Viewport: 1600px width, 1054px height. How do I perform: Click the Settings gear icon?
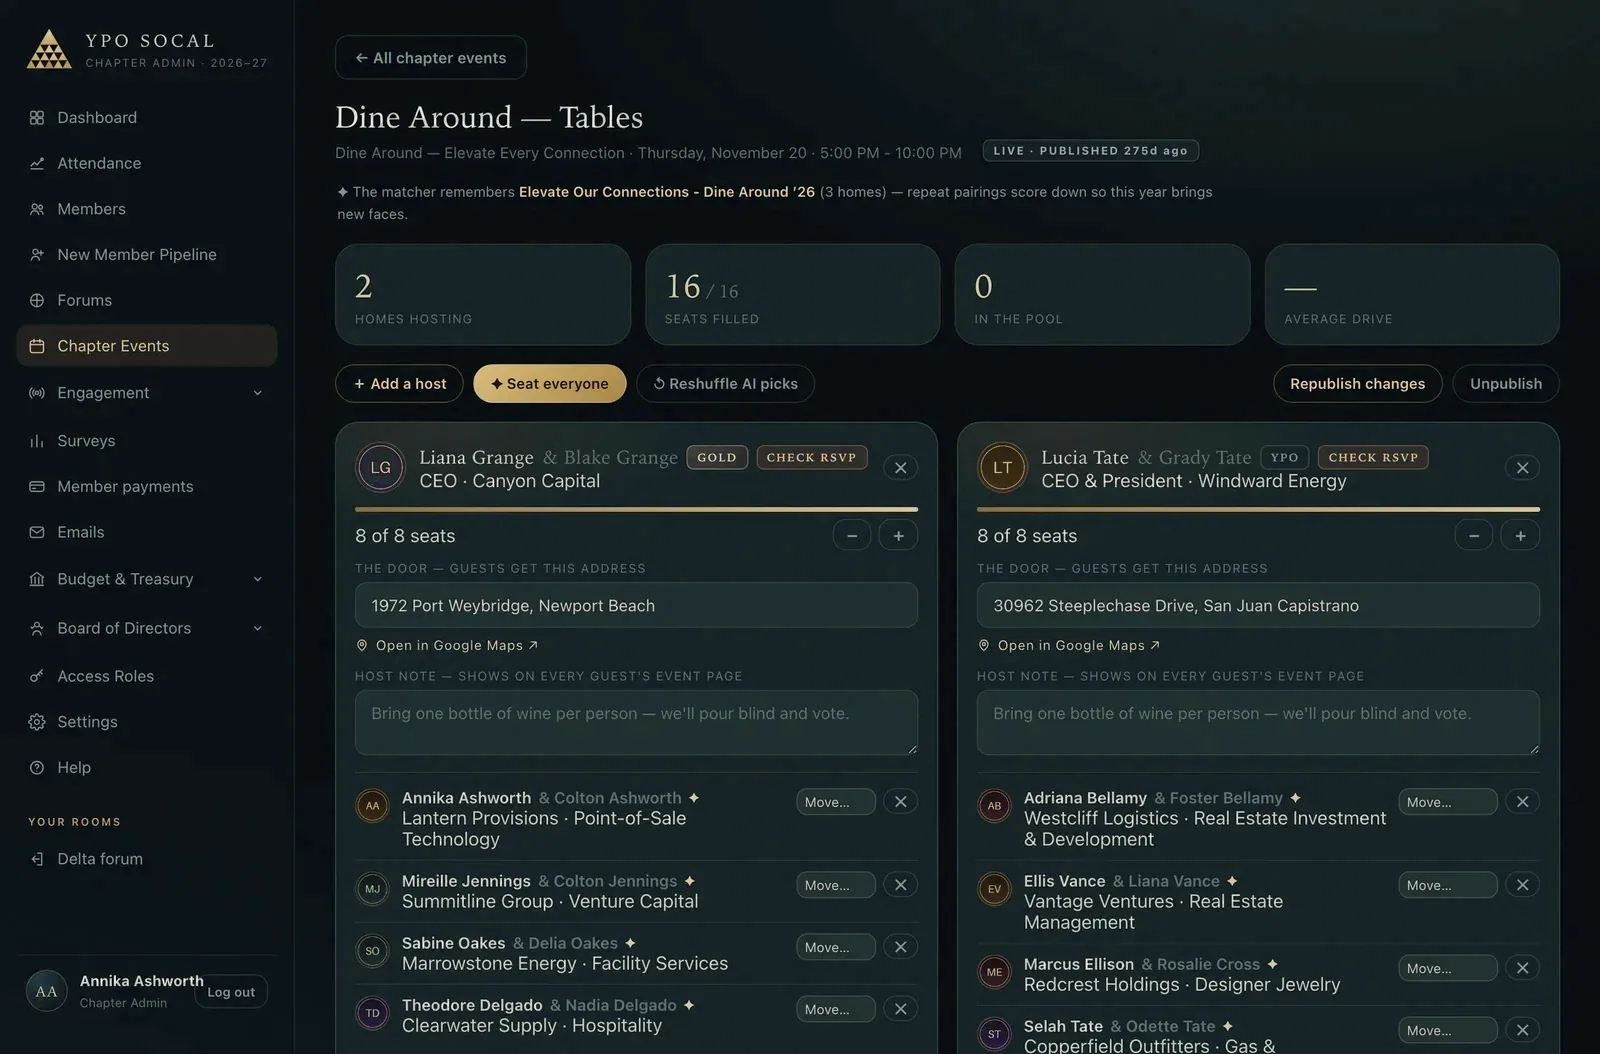[37, 722]
